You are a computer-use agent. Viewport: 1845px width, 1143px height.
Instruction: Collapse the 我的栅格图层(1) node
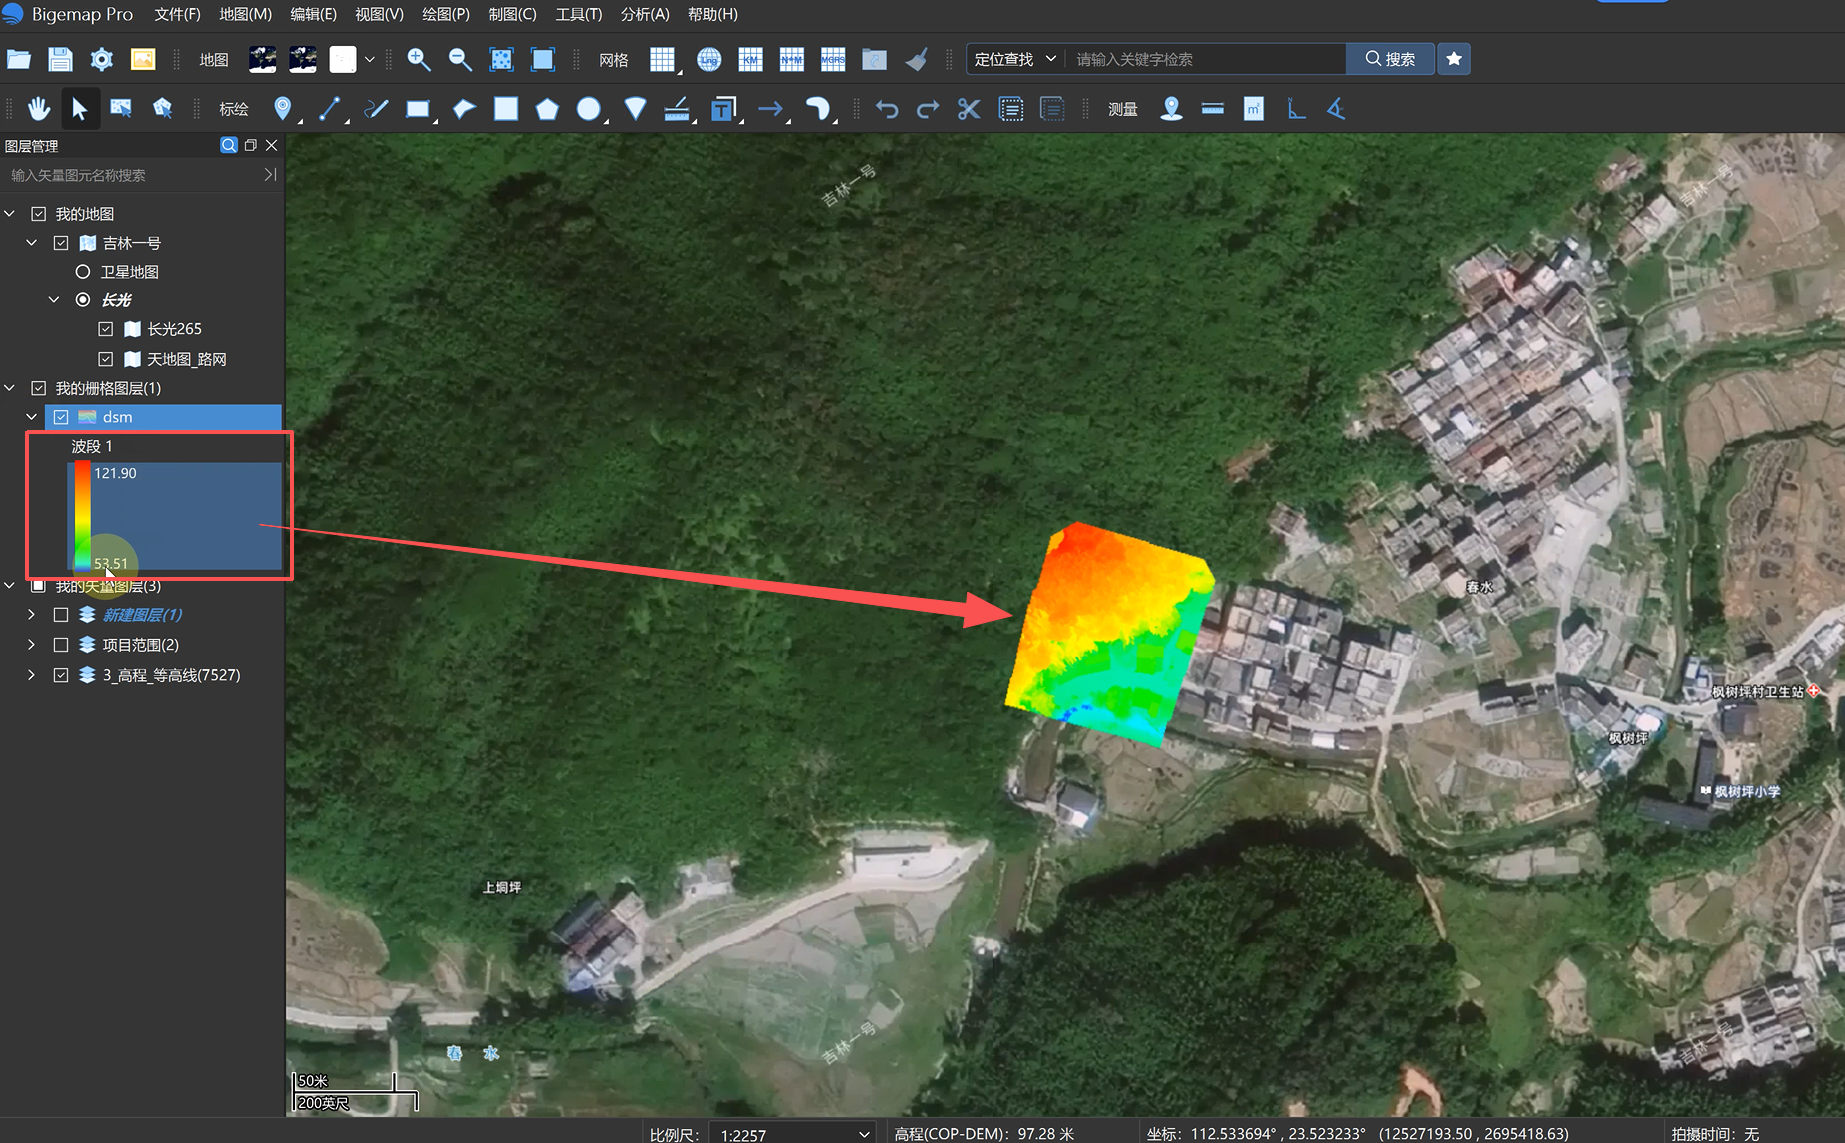(x=10, y=388)
